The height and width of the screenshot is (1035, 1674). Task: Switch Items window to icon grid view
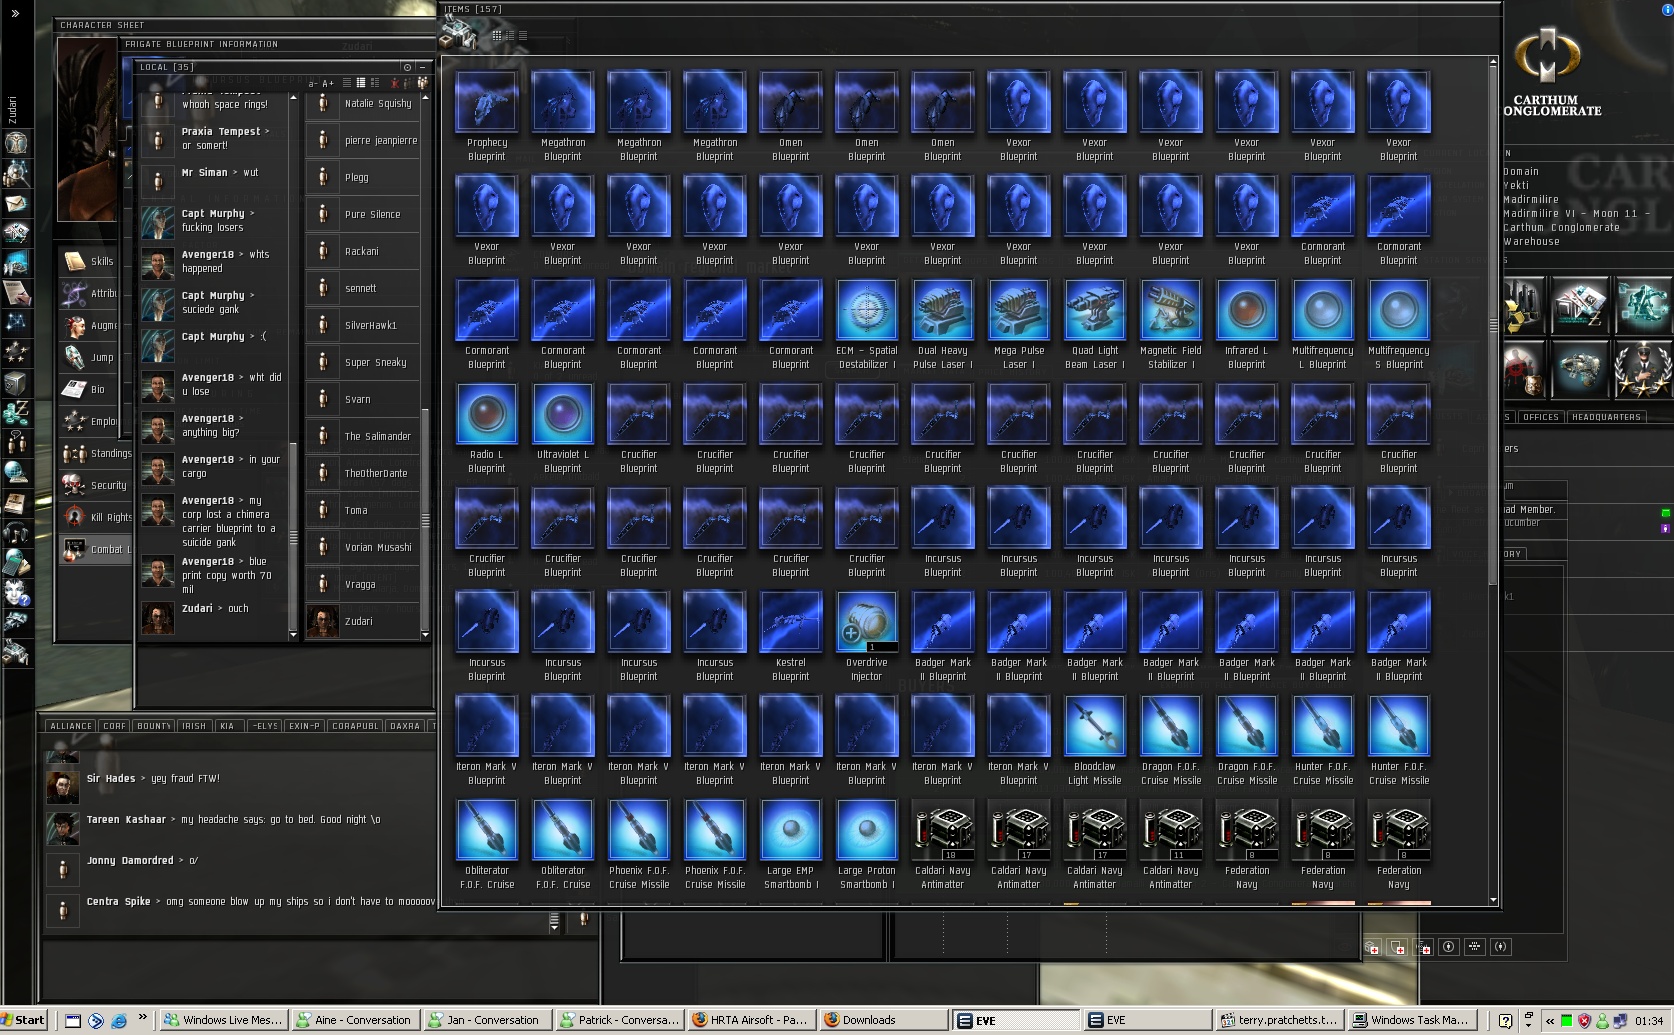497,35
